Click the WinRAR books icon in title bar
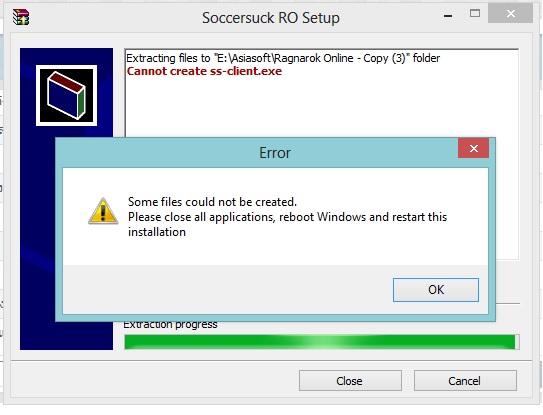Screen dimensions: 543x415 (21, 17)
